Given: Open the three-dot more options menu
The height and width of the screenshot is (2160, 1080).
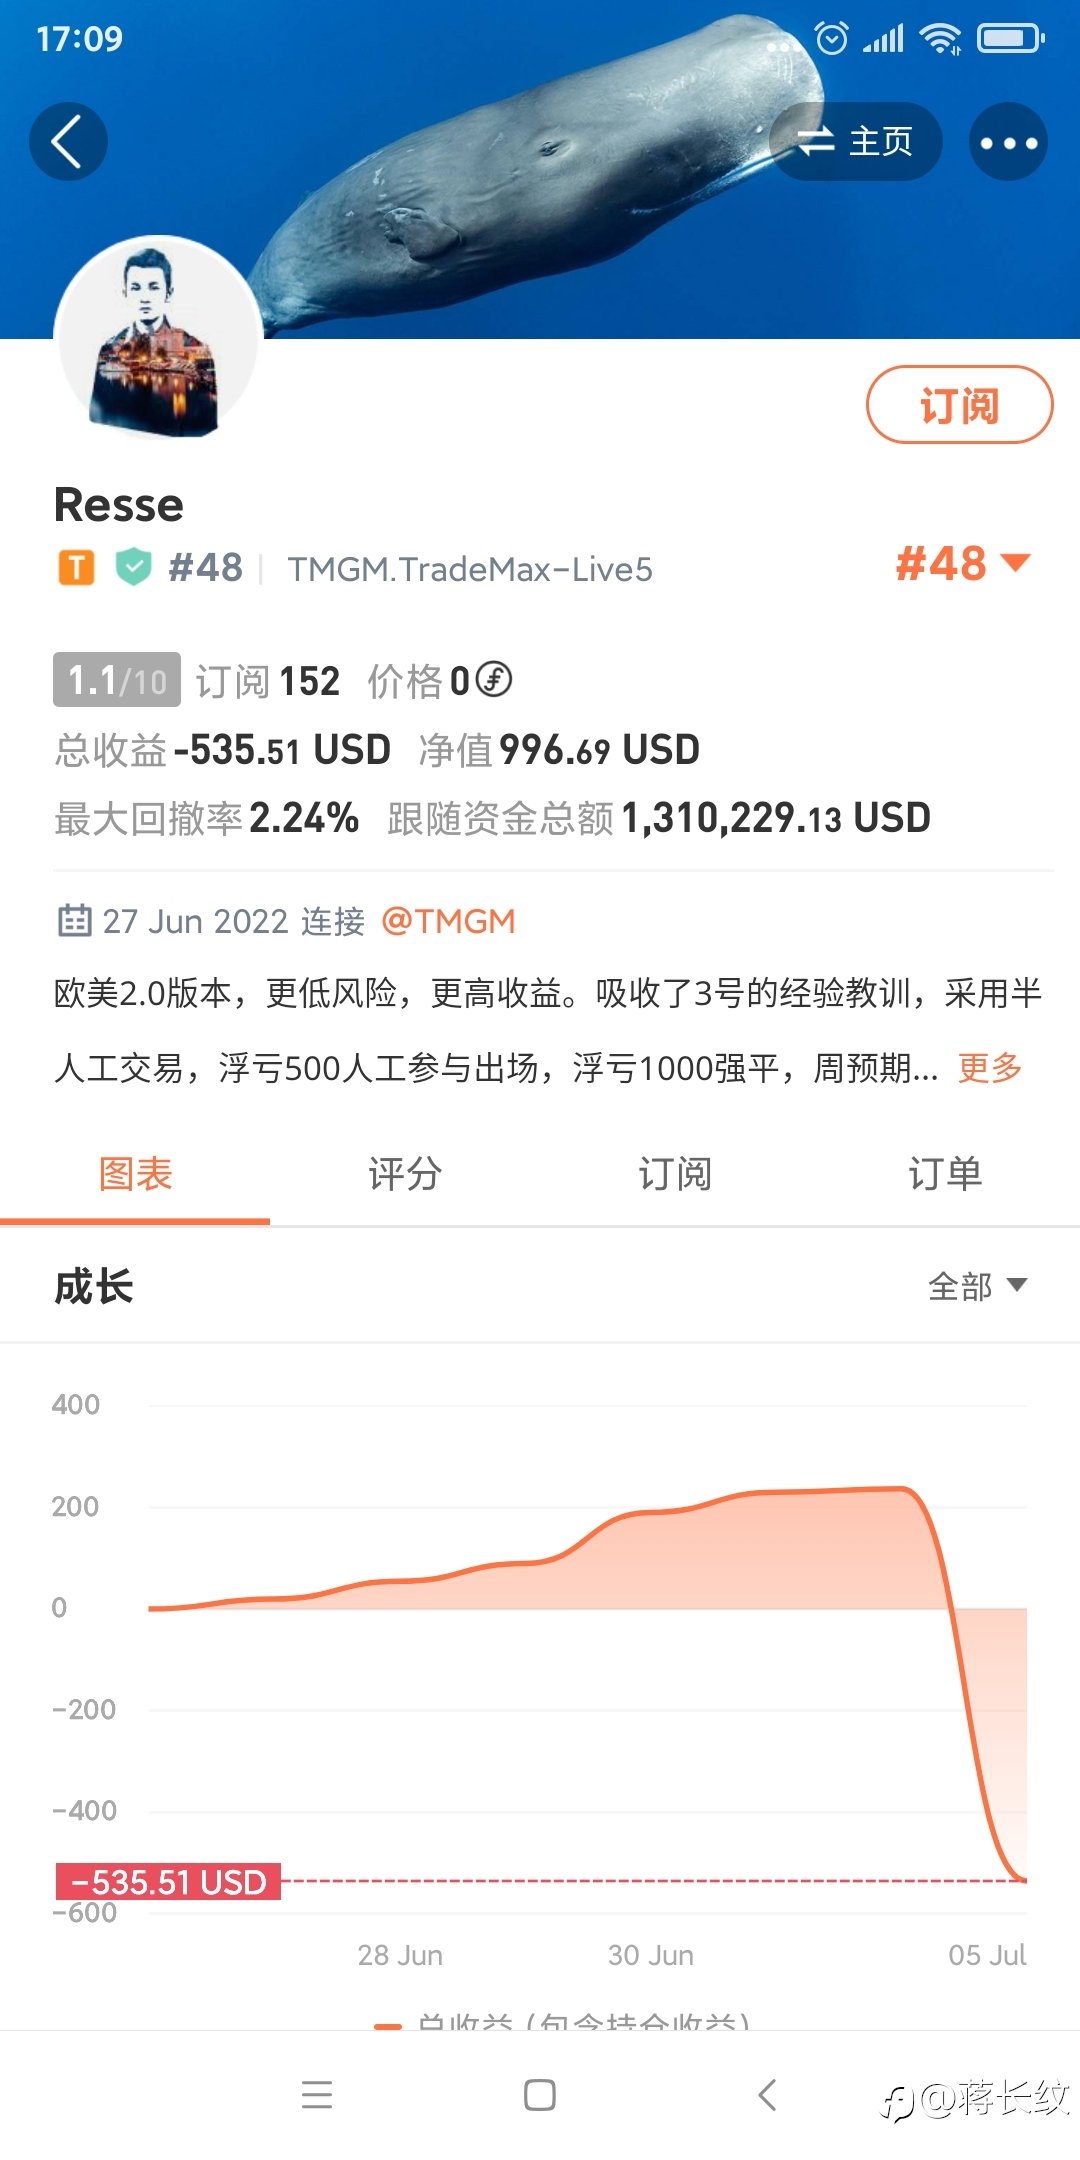Looking at the screenshot, I should pyautogui.click(x=1008, y=142).
